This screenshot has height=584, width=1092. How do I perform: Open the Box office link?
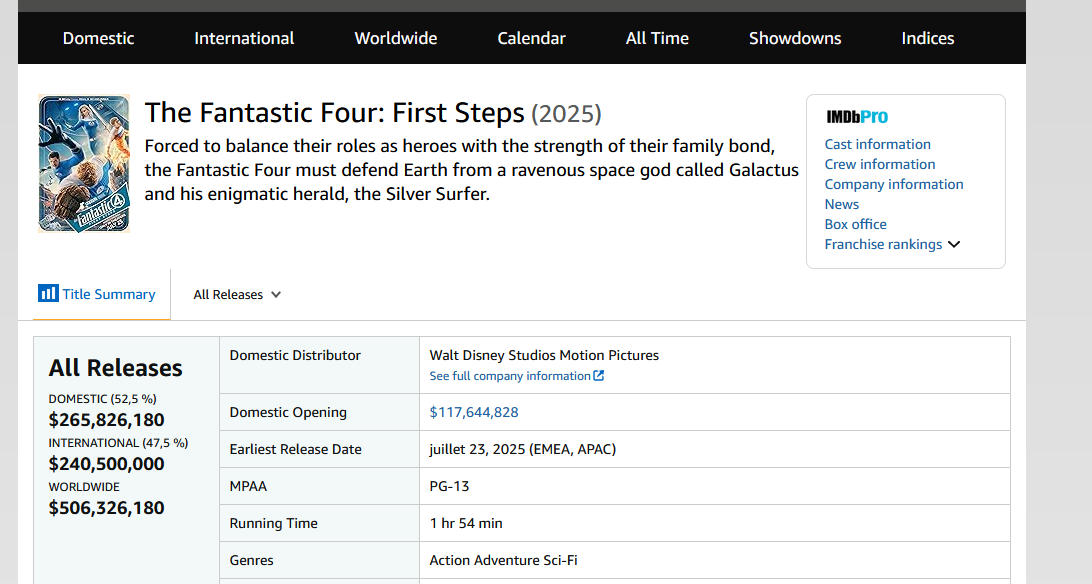pyautogui.click(x=855, y=224)
